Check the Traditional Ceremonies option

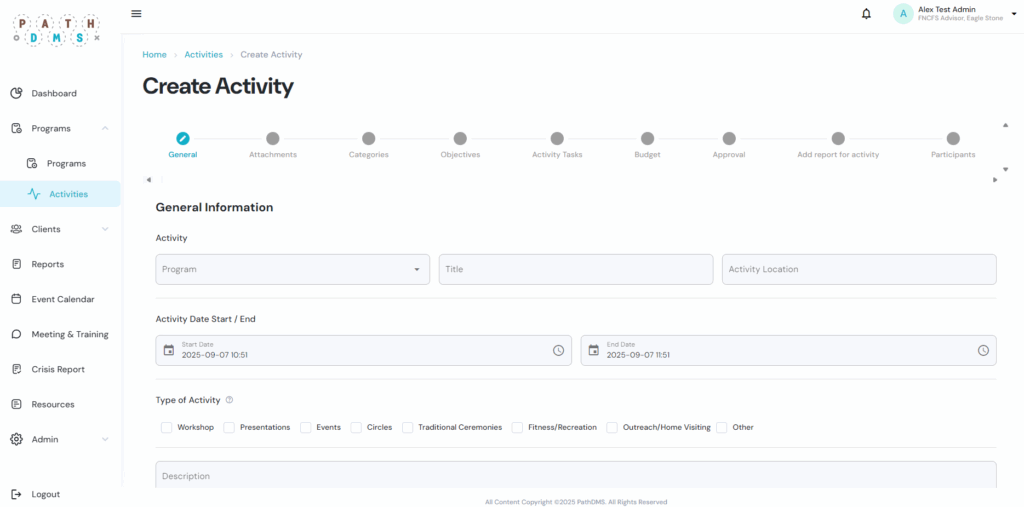pos(408,427)
